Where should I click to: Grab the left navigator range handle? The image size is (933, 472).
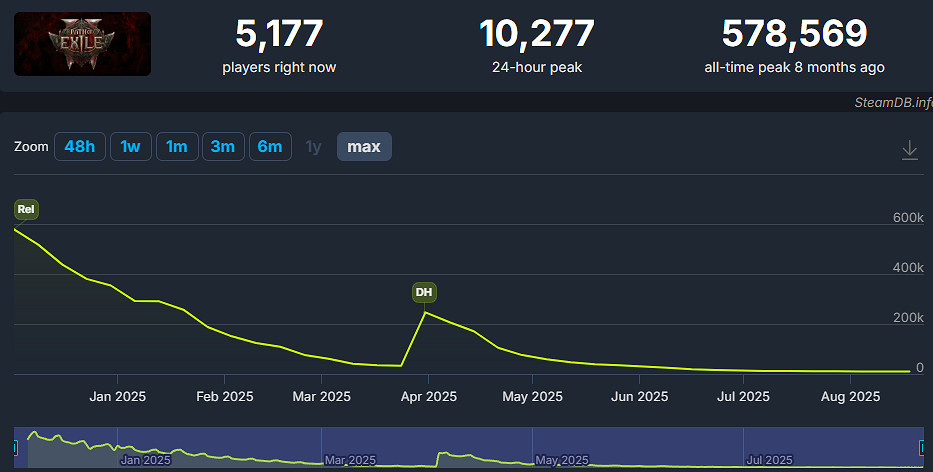(x=15, y=446)
